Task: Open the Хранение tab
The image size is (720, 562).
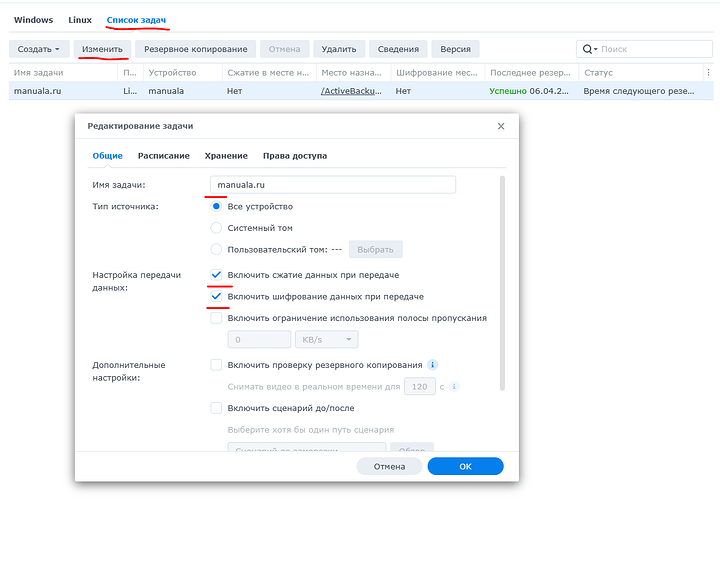Action: click(x=226, y=156)
